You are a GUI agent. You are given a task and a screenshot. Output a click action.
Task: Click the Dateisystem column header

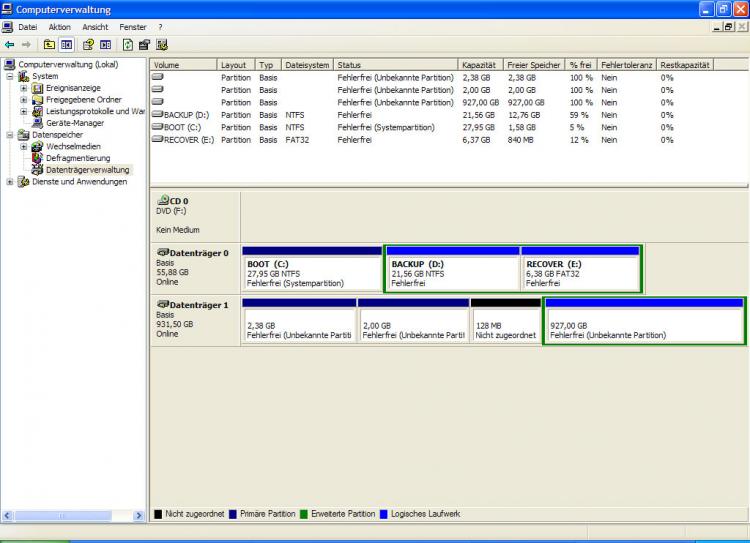coord(307,65)
